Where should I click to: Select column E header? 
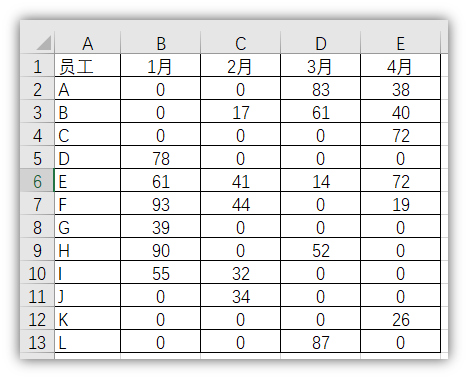click(401, 43)
